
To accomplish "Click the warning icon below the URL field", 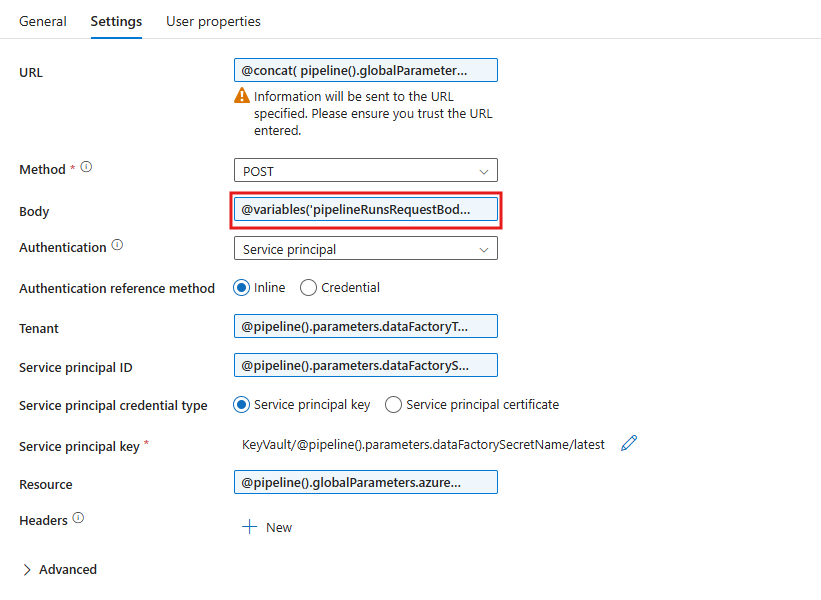I will pos(240,95).
